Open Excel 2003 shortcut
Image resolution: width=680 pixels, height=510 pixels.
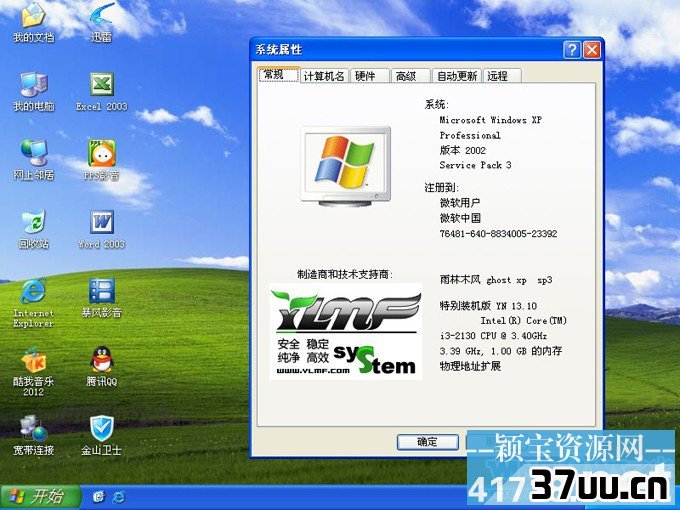(x=101, y=92)
